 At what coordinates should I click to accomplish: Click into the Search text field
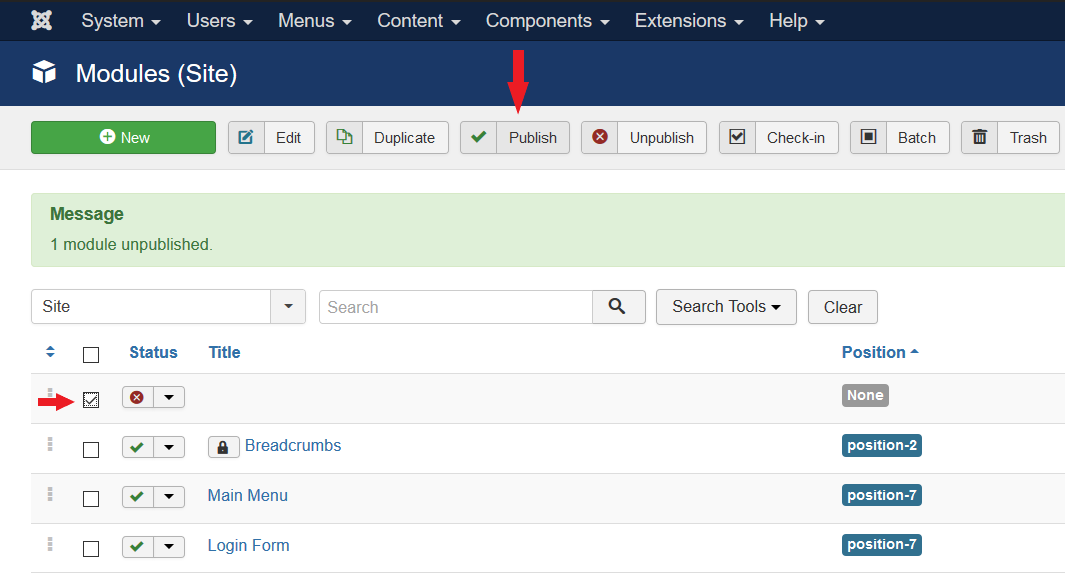pos(455,307)
